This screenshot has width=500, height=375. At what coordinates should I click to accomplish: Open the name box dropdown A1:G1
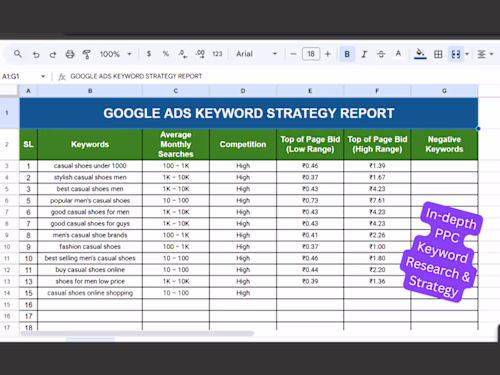(43, 76)
